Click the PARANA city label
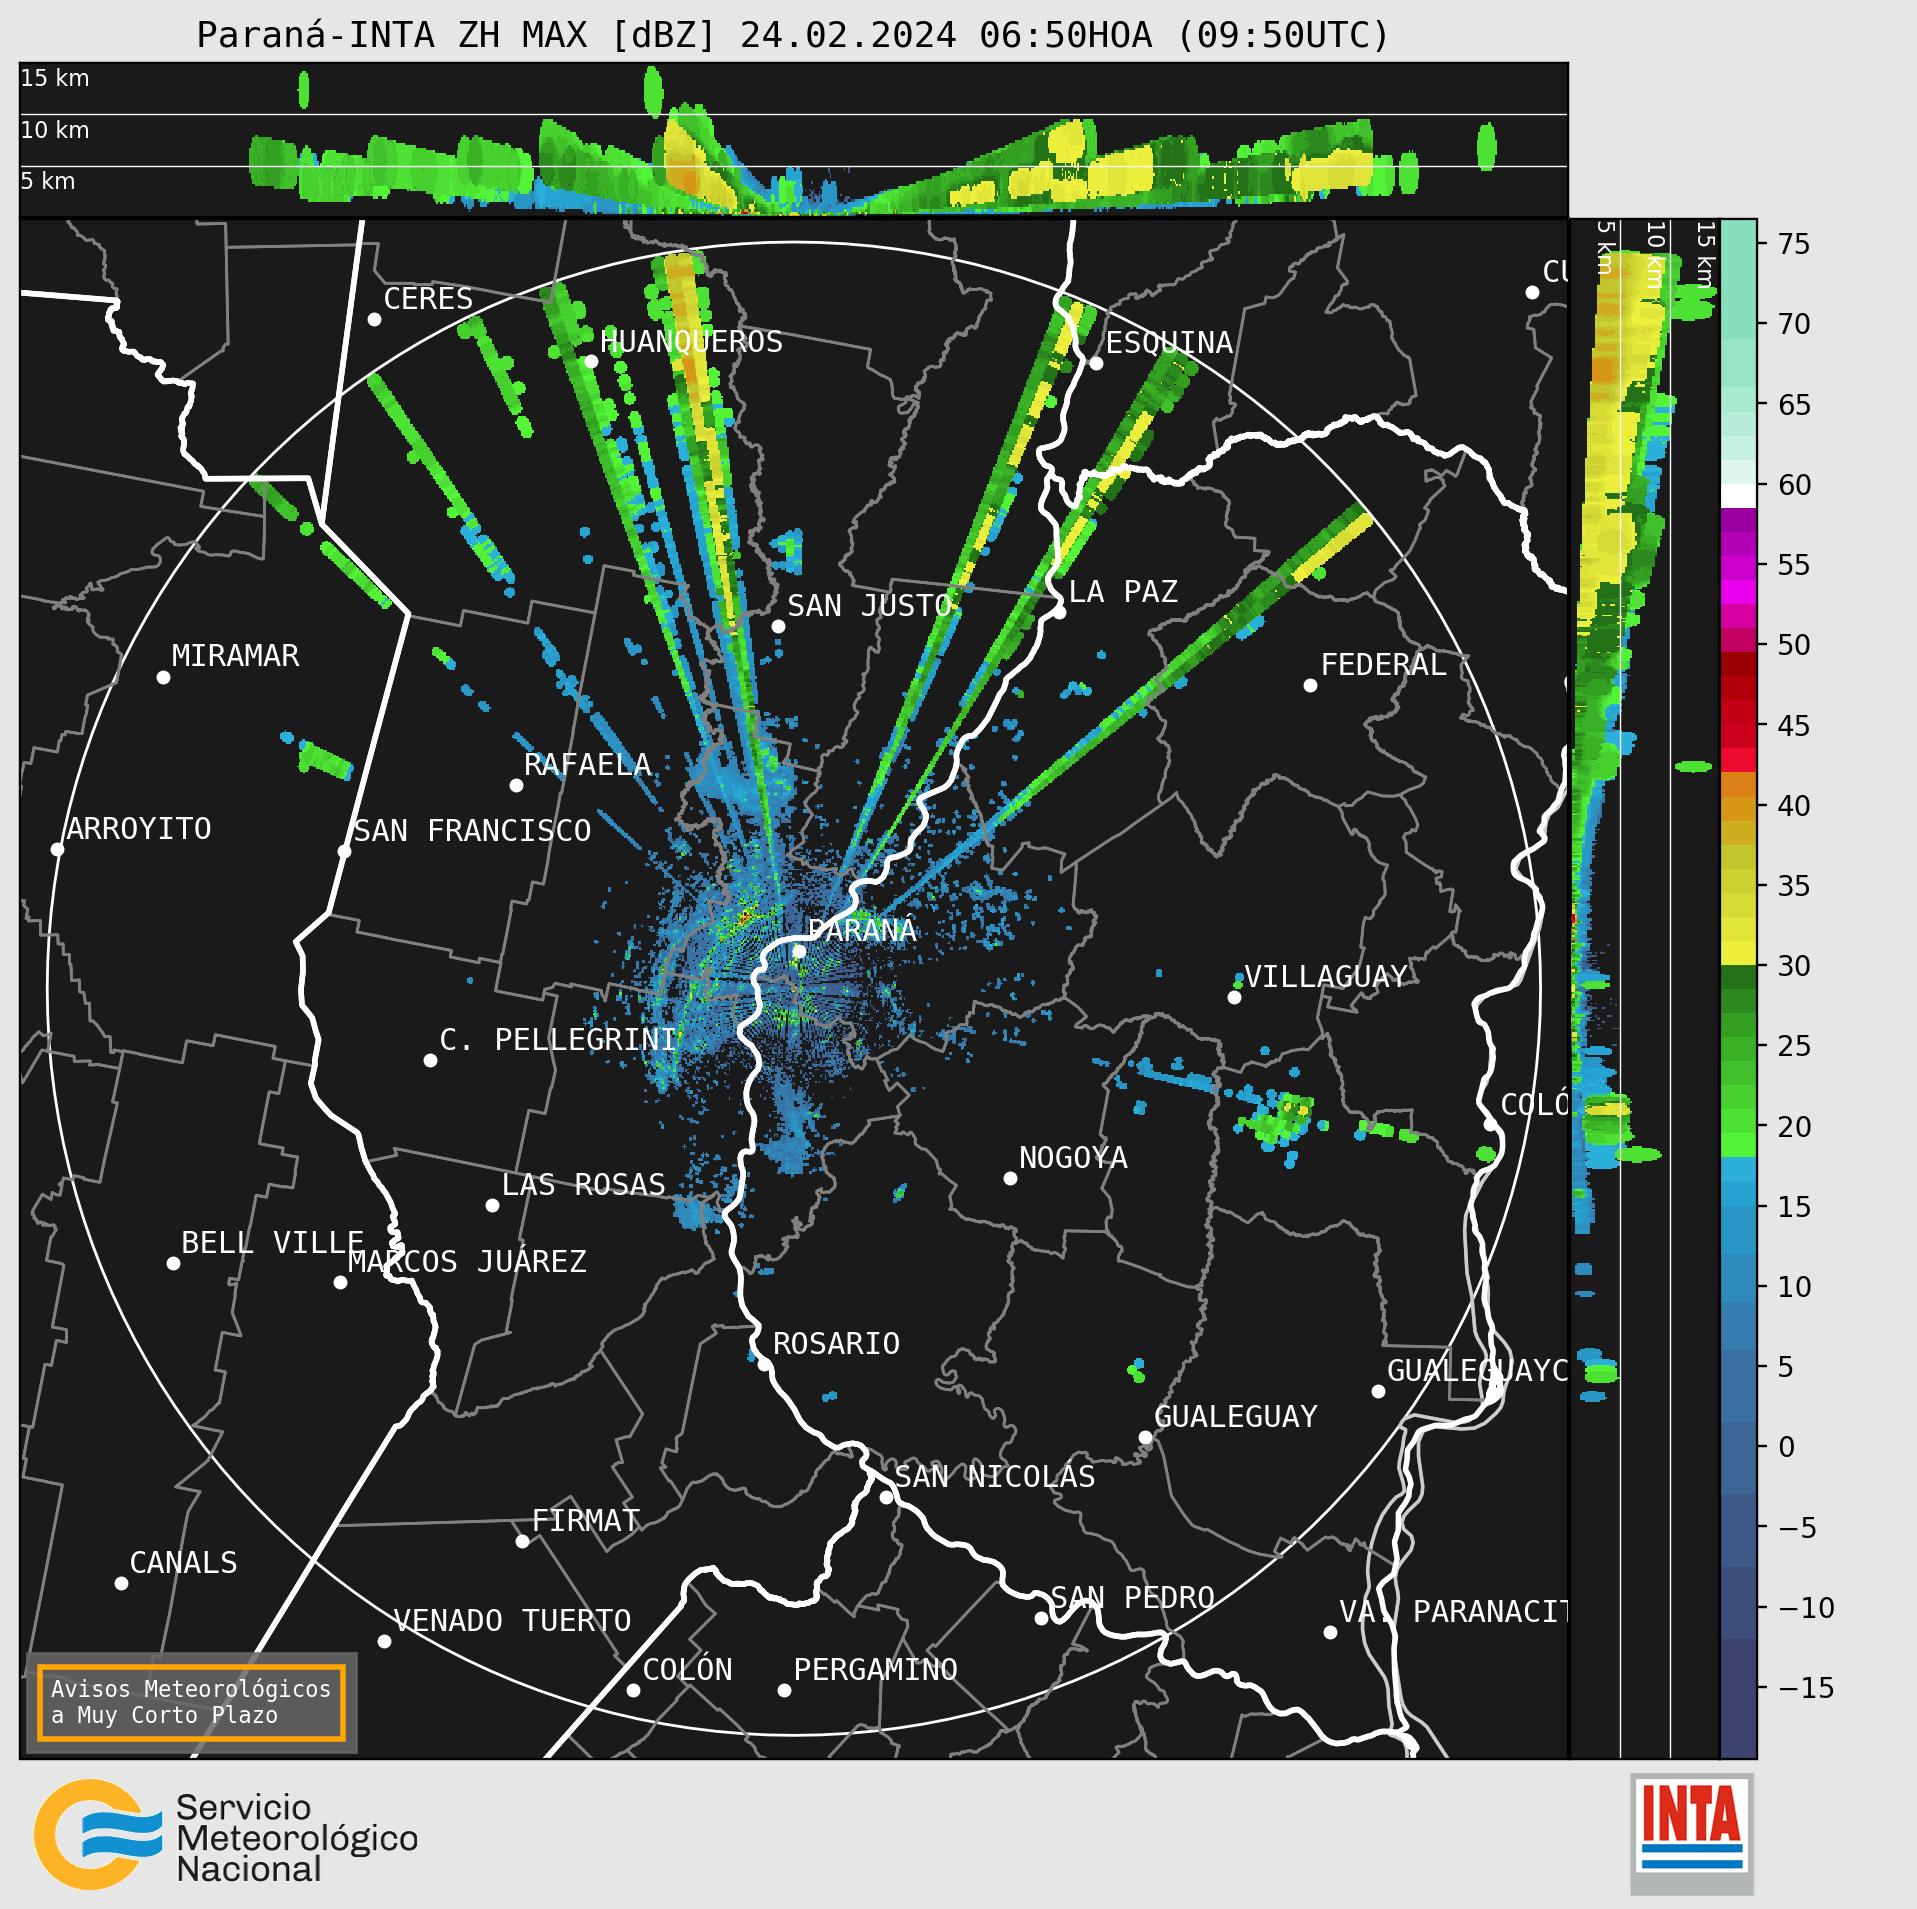Screen dimensions: 1917x1909 862,931
